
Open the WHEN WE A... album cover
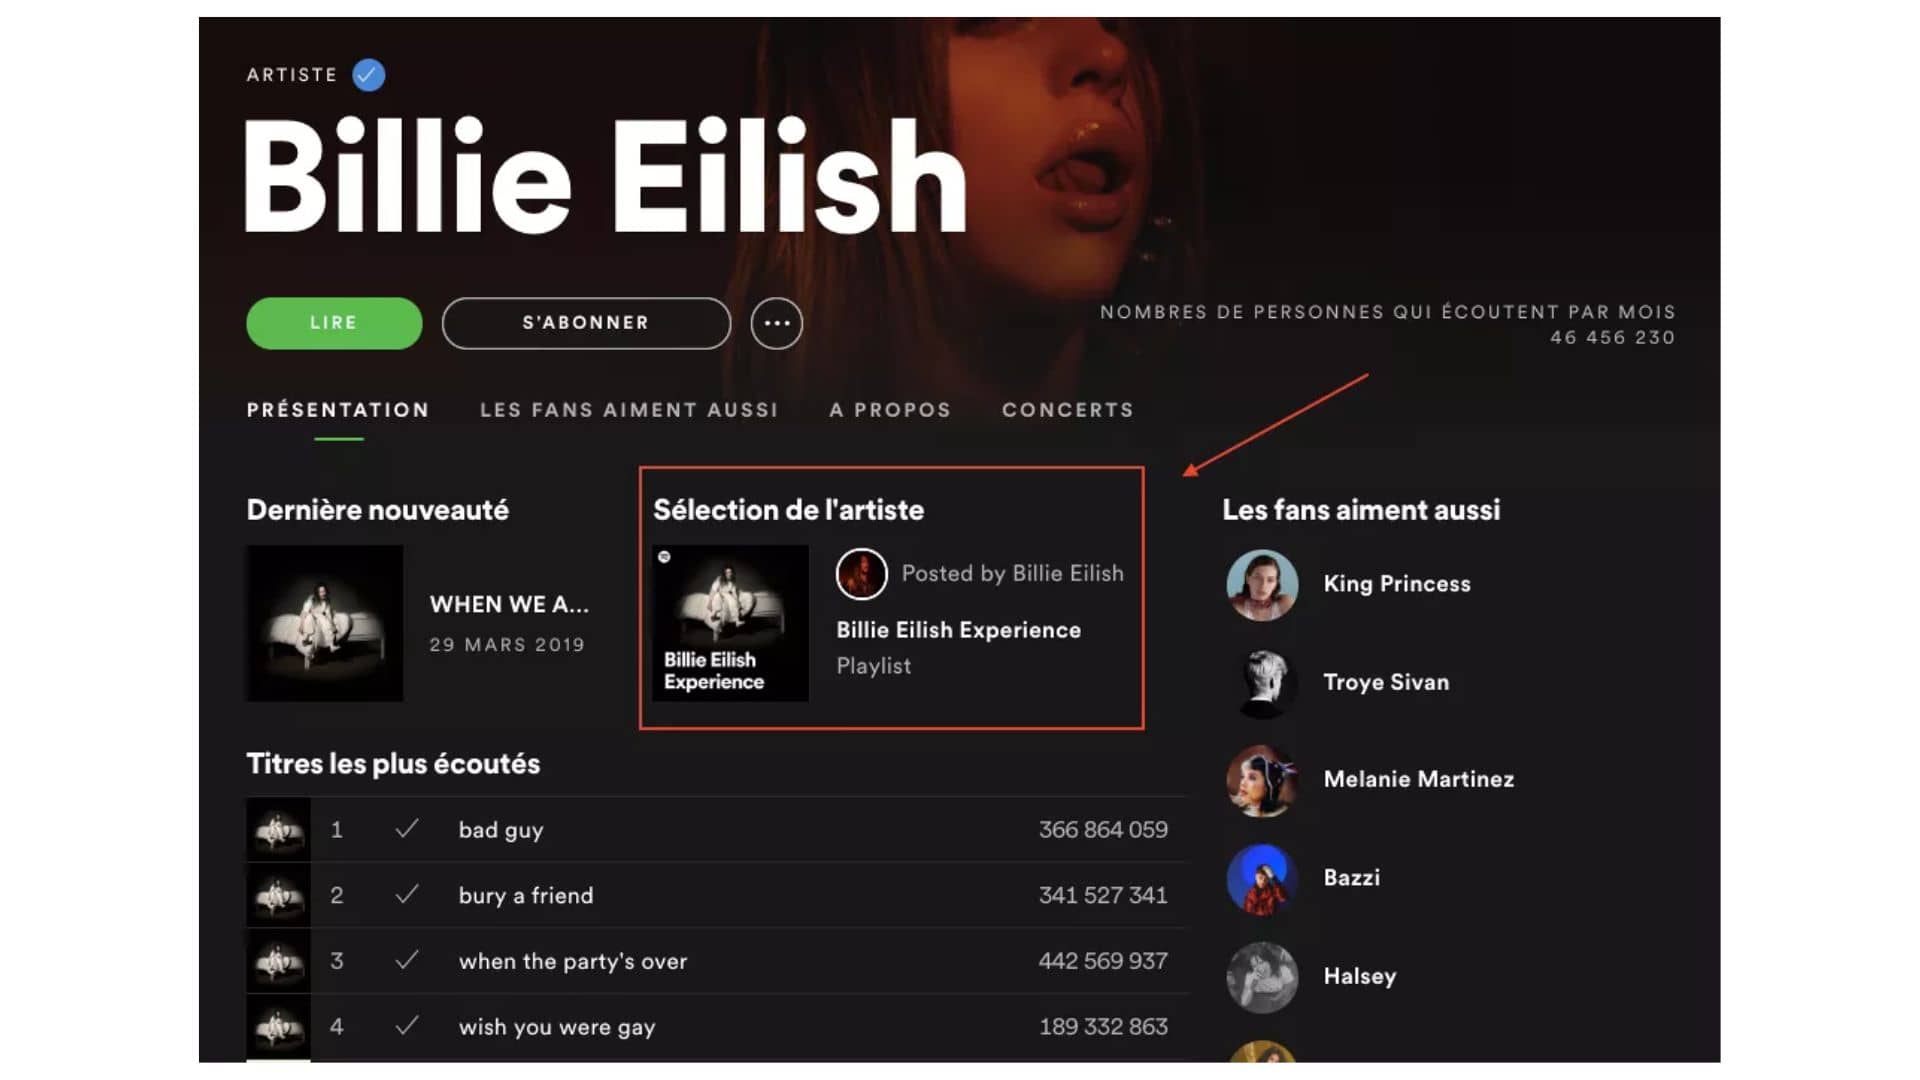325,623
